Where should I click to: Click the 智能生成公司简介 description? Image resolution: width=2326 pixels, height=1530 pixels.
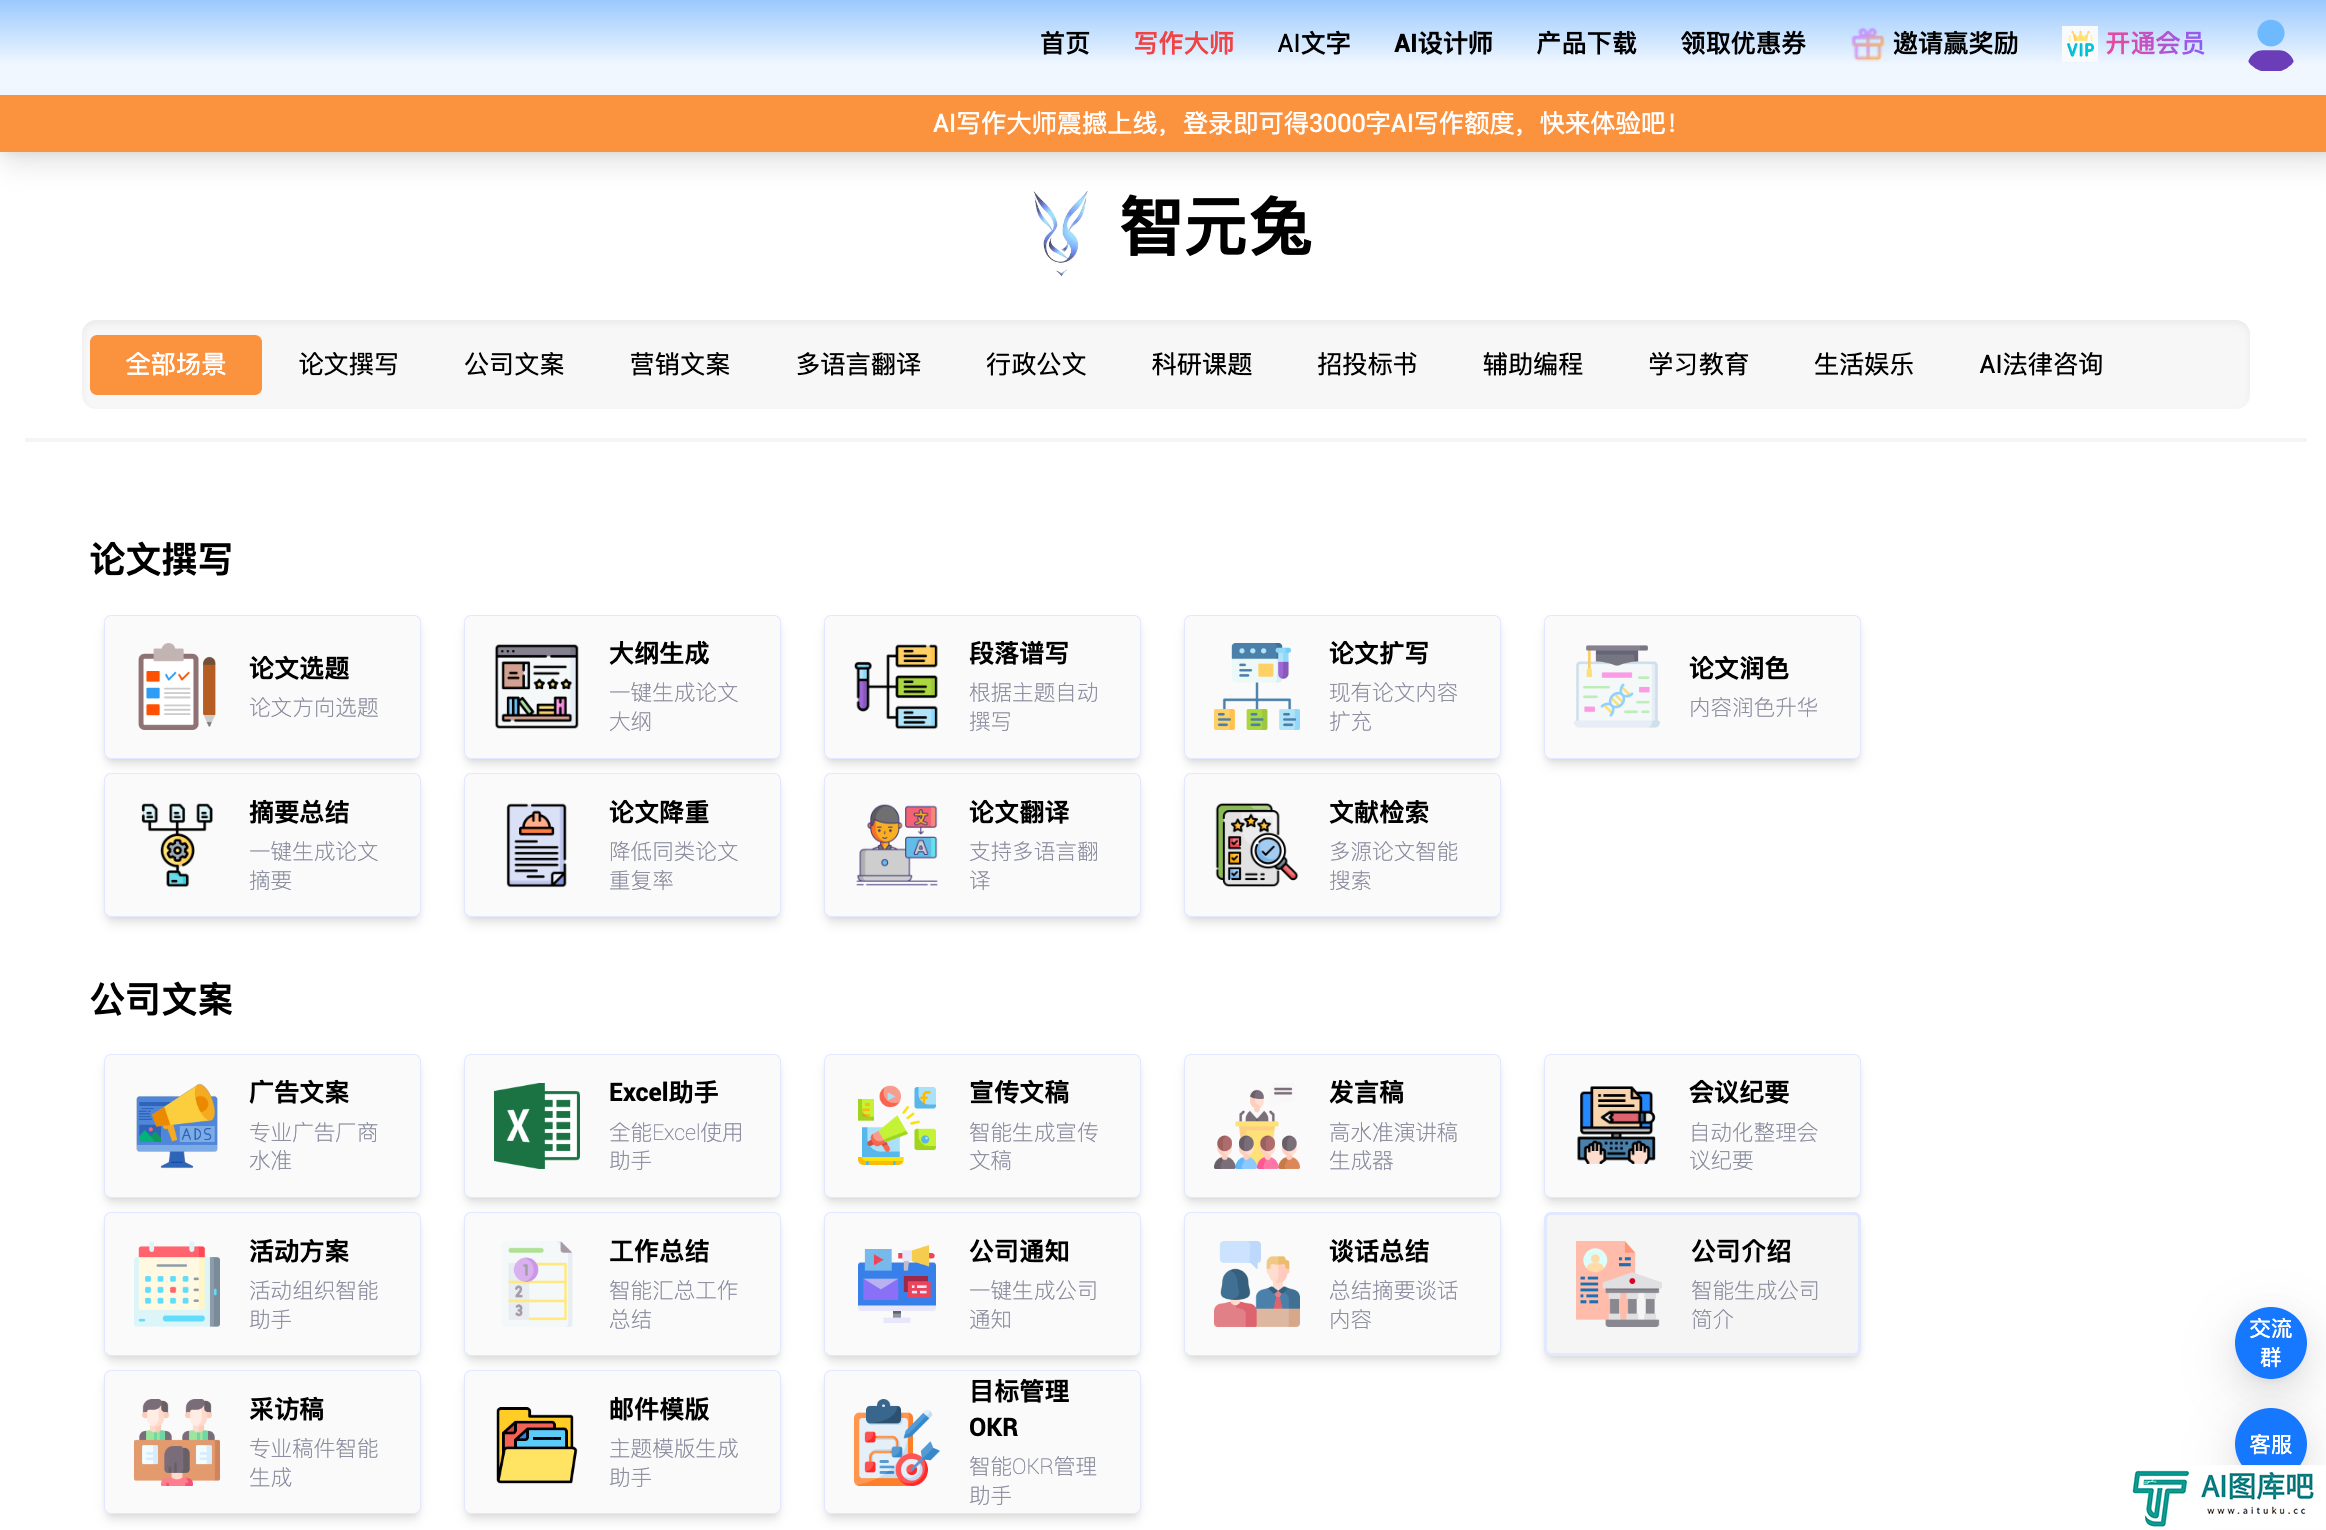(1755, 1305)
